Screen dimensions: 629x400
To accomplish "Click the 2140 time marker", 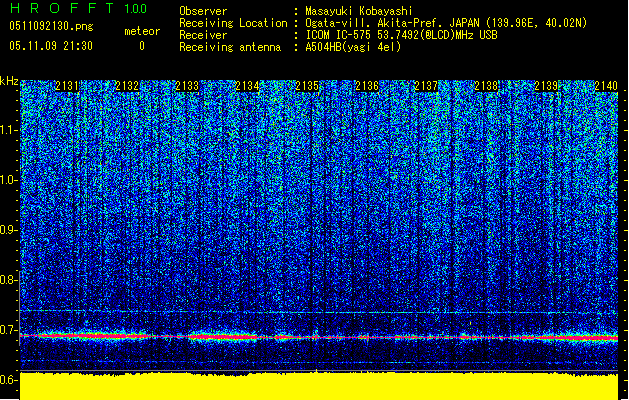I will [x=606, y=86].
